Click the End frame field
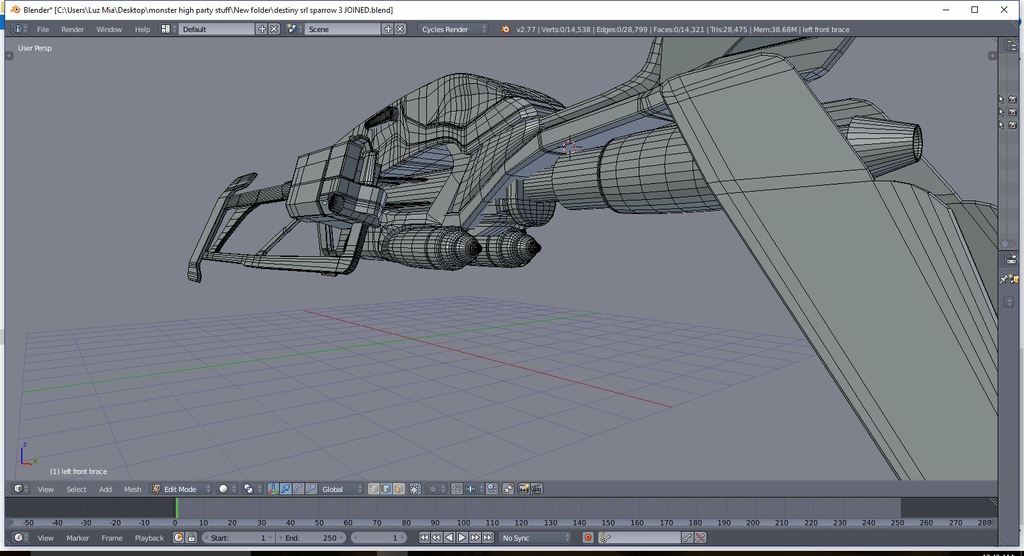The image size is (1024, 556). point(312,538)
